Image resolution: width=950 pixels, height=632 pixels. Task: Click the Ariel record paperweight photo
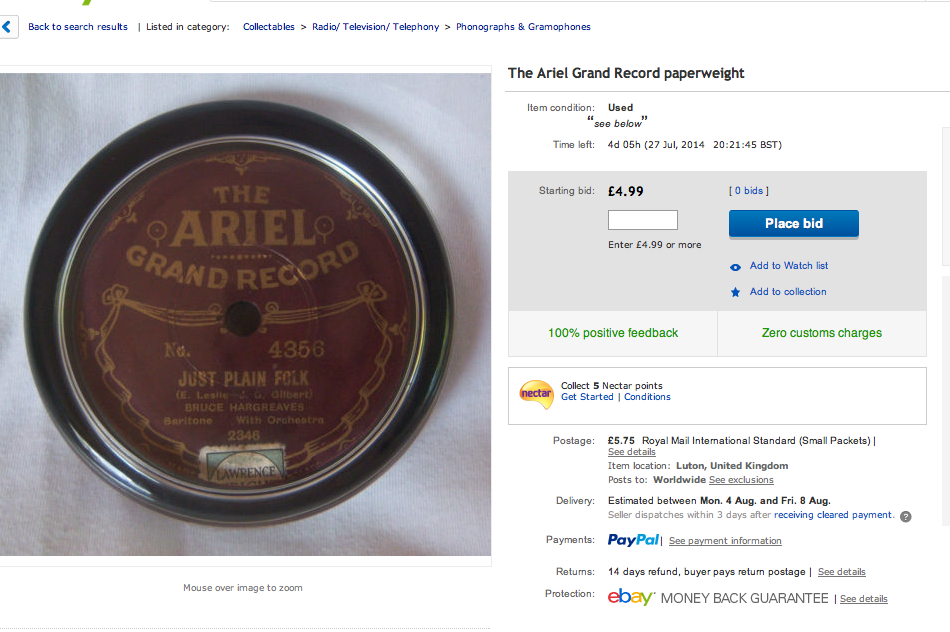(x=245, y=314)
